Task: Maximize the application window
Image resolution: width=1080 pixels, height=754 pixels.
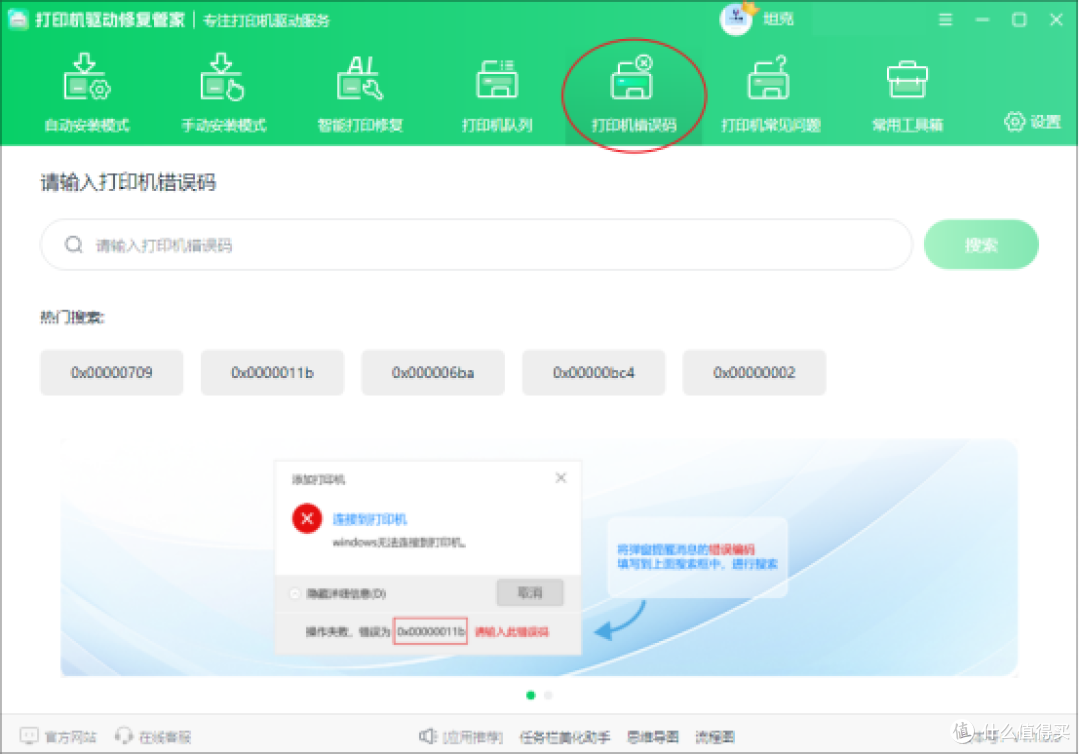Action: 1019,19
